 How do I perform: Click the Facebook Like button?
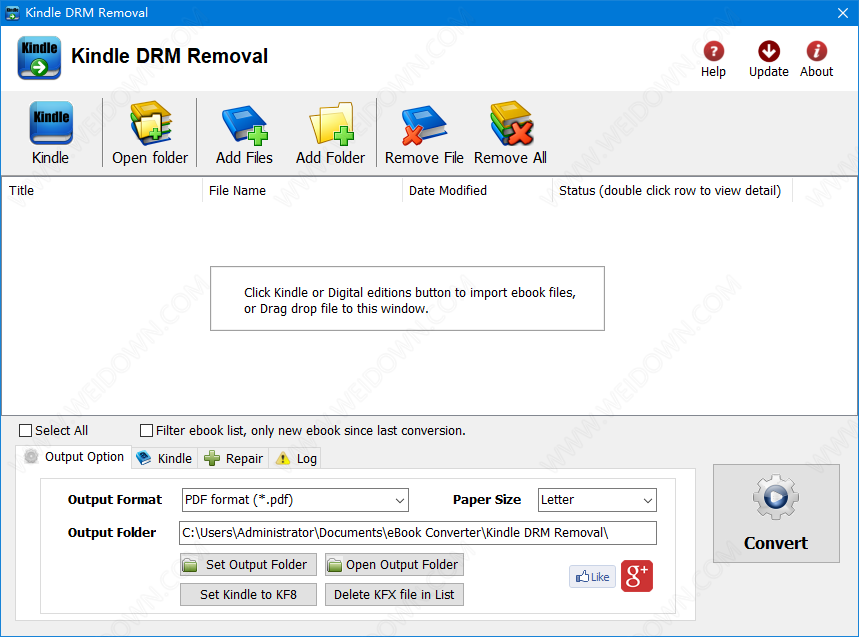[592, 576]
